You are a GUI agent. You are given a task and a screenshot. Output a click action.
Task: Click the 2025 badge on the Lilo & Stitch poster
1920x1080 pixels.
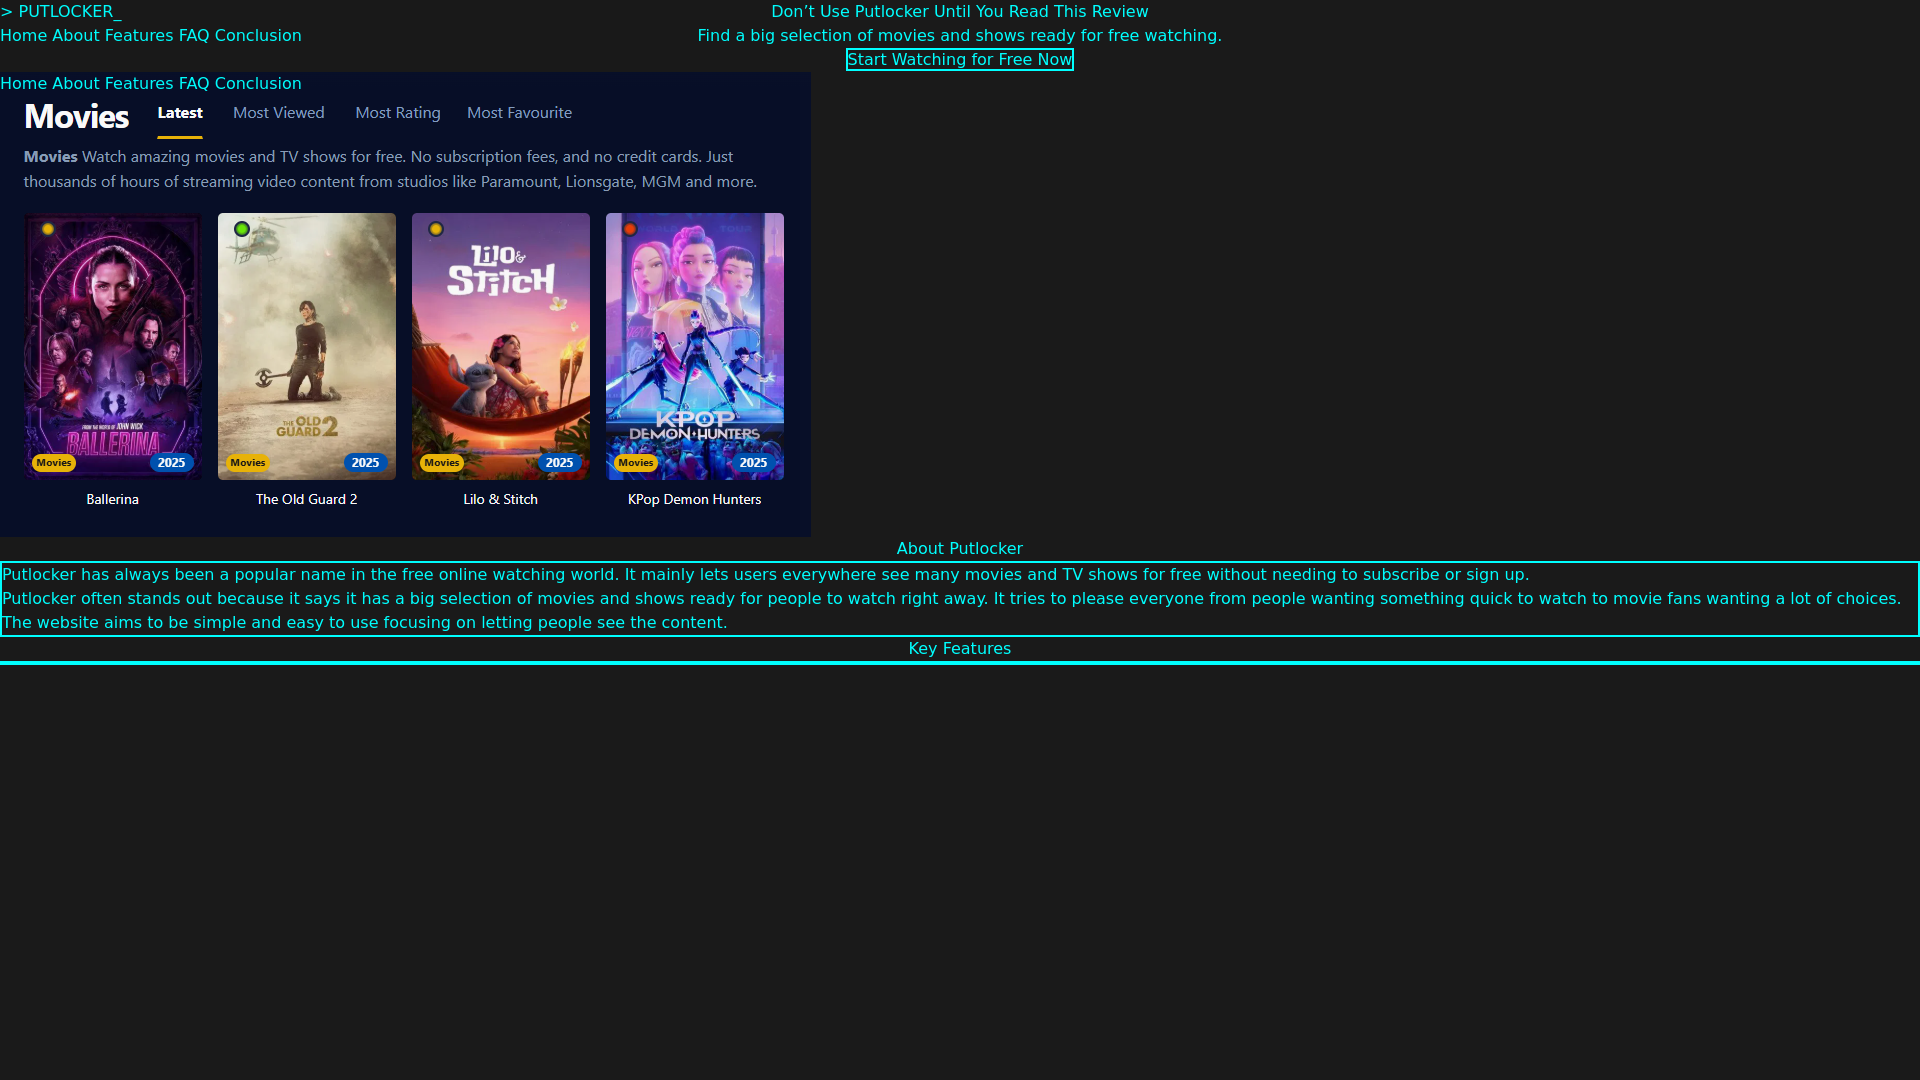pos(560,463)
